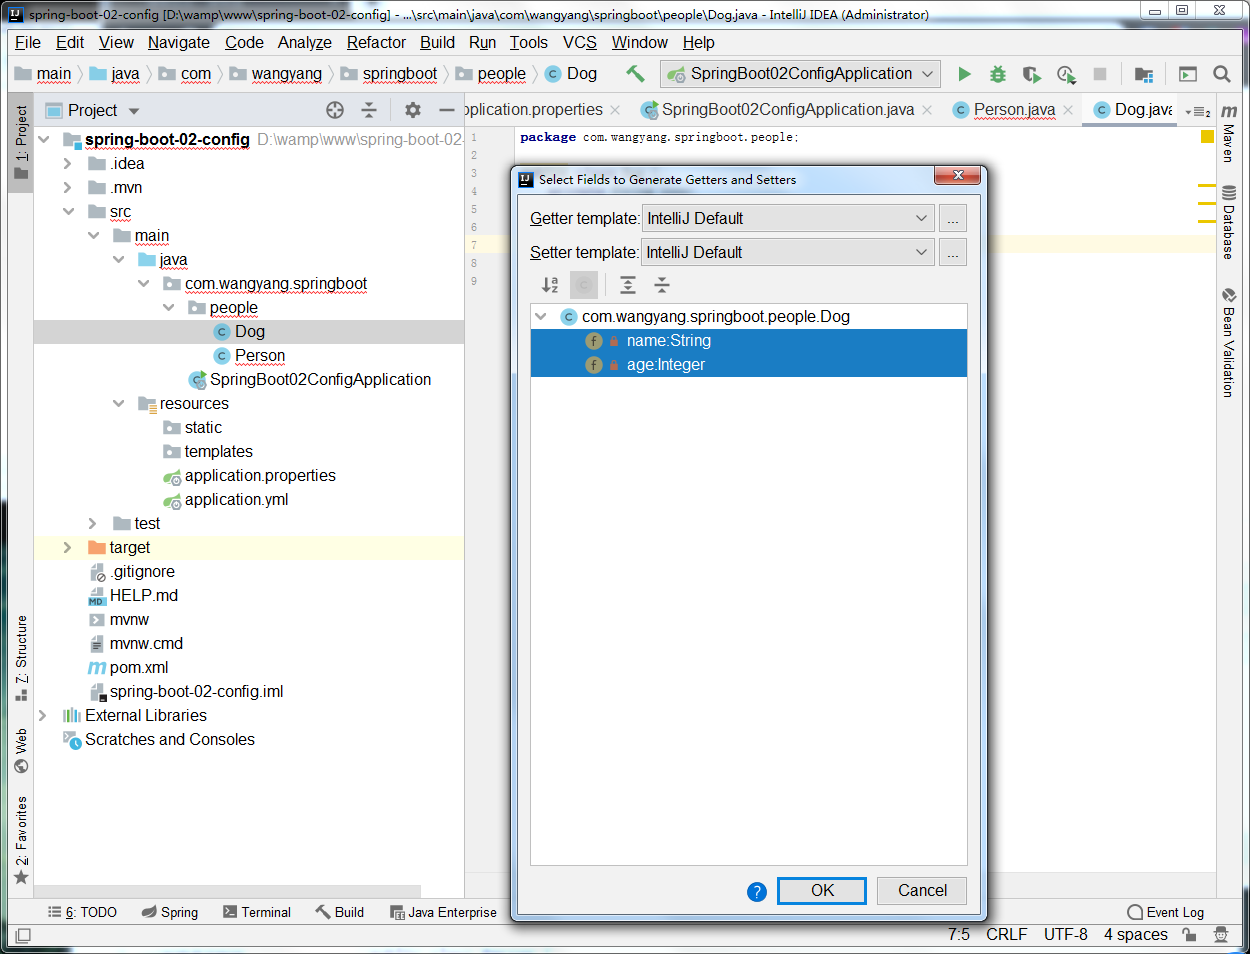Open Event Log
Viewport: 1250px width, 954px height.
(x=1166, y=912)
